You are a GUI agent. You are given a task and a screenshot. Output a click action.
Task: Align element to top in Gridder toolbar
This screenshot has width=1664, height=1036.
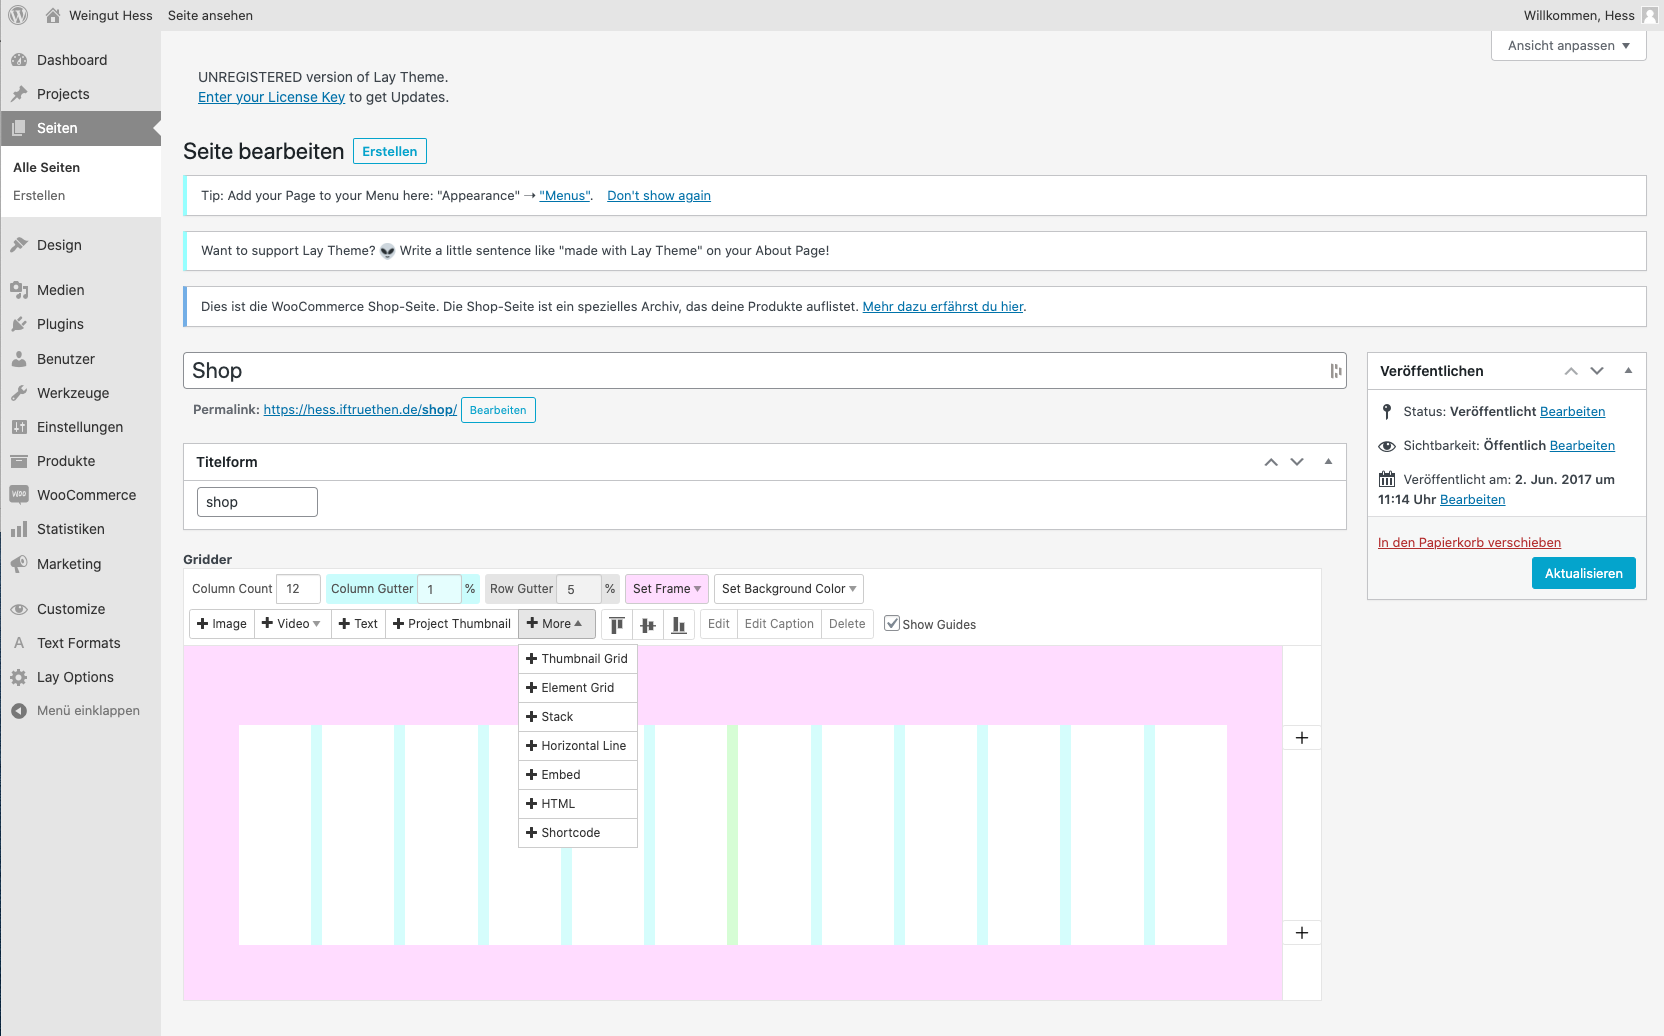coord(617,625)
